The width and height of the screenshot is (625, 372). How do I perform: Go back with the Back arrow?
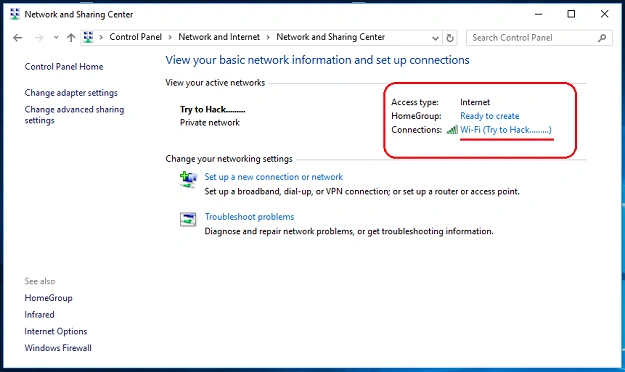[x=18, y=38]
